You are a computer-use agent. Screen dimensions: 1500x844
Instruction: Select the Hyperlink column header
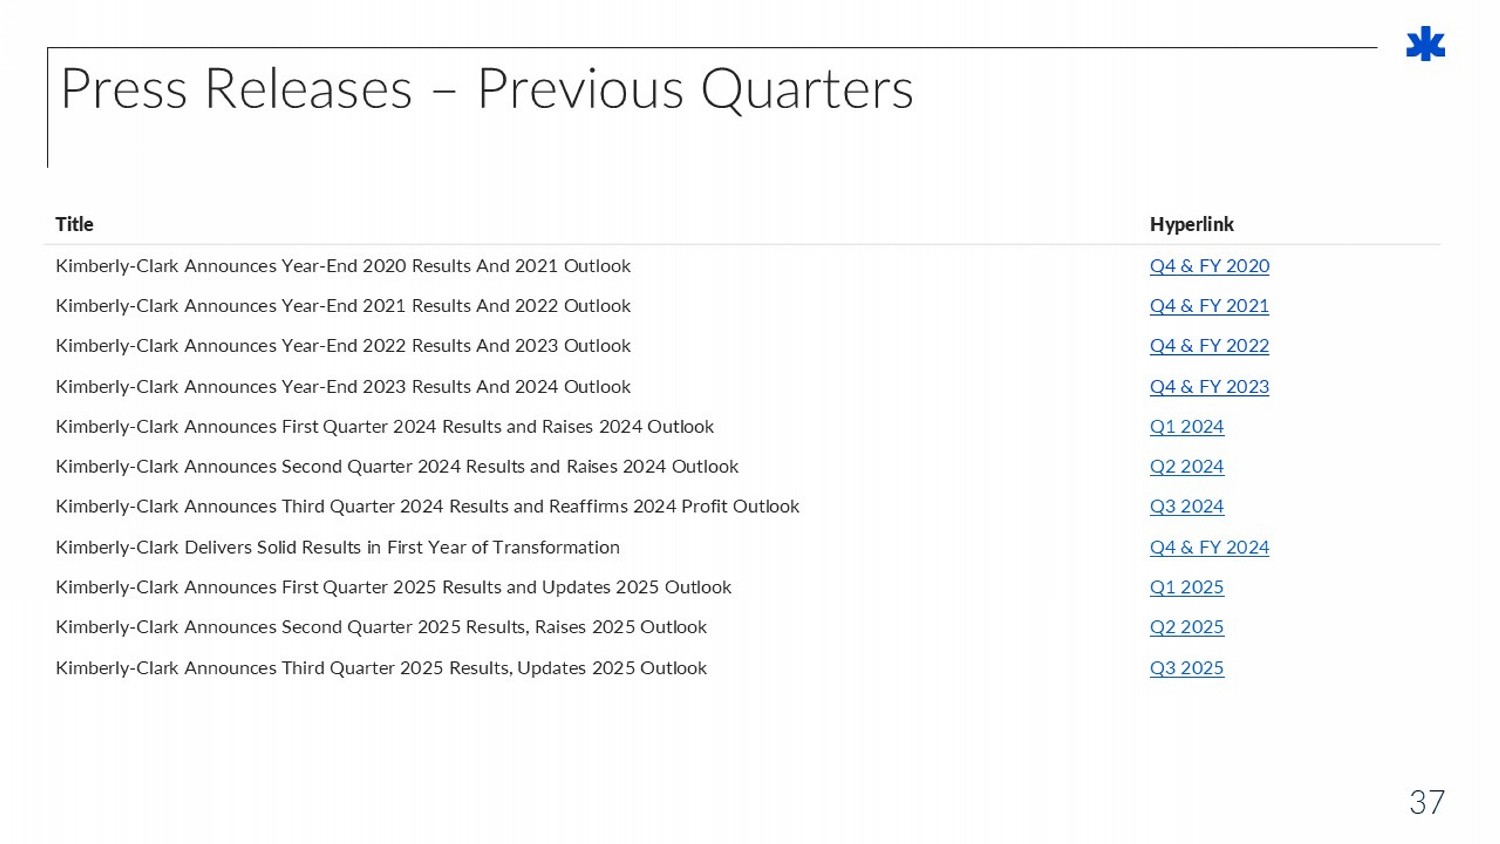(1191, 224)
